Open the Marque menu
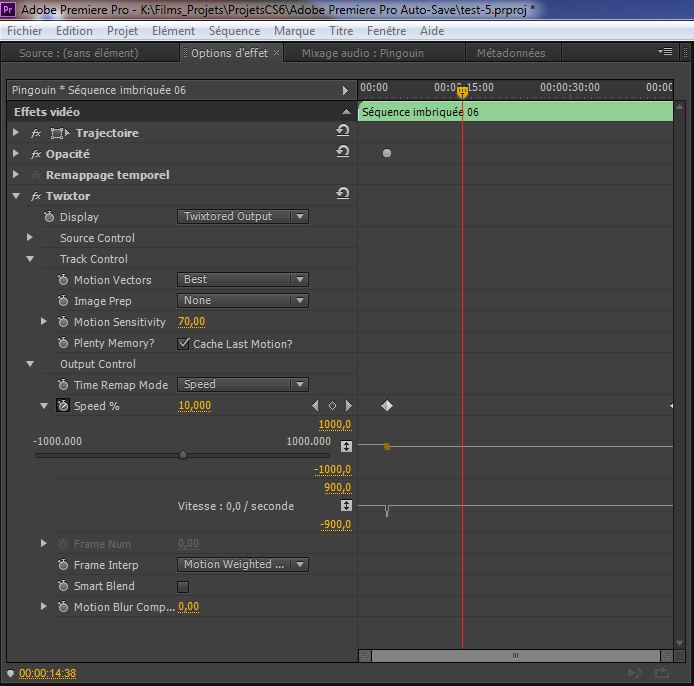Screen dimensions: 694x686 coord(295,31)
